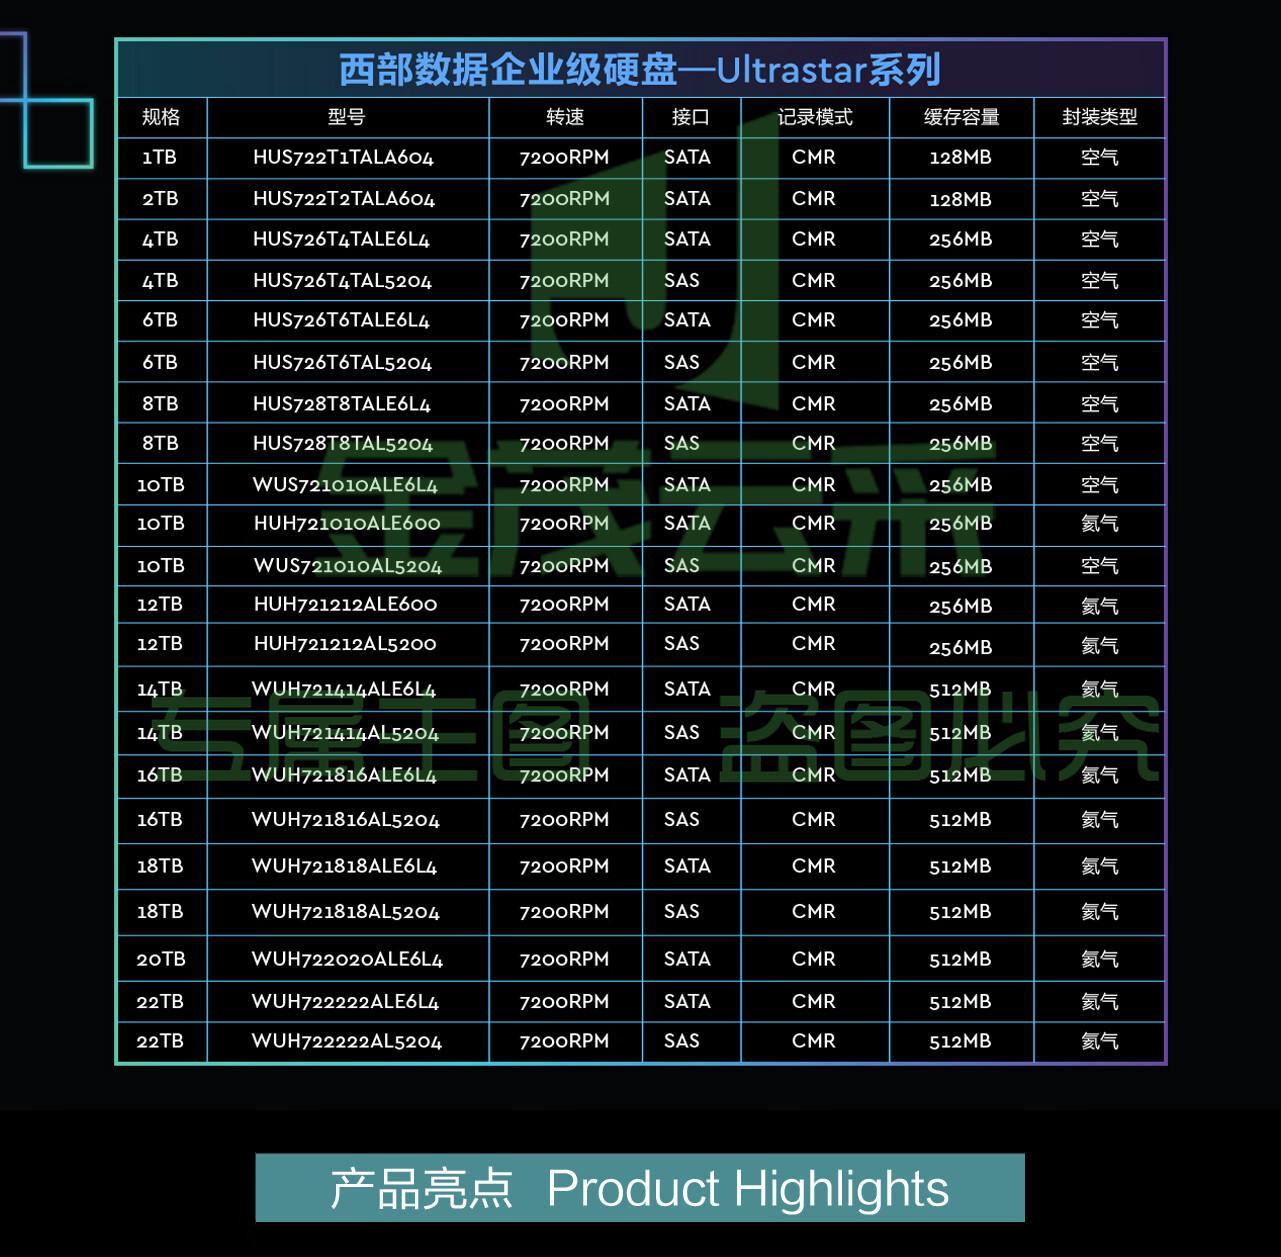The height and width of the screenshot is (1257, 1281).
Task: Click the 缓存容量 column header
Action: (x=961, y=117)
